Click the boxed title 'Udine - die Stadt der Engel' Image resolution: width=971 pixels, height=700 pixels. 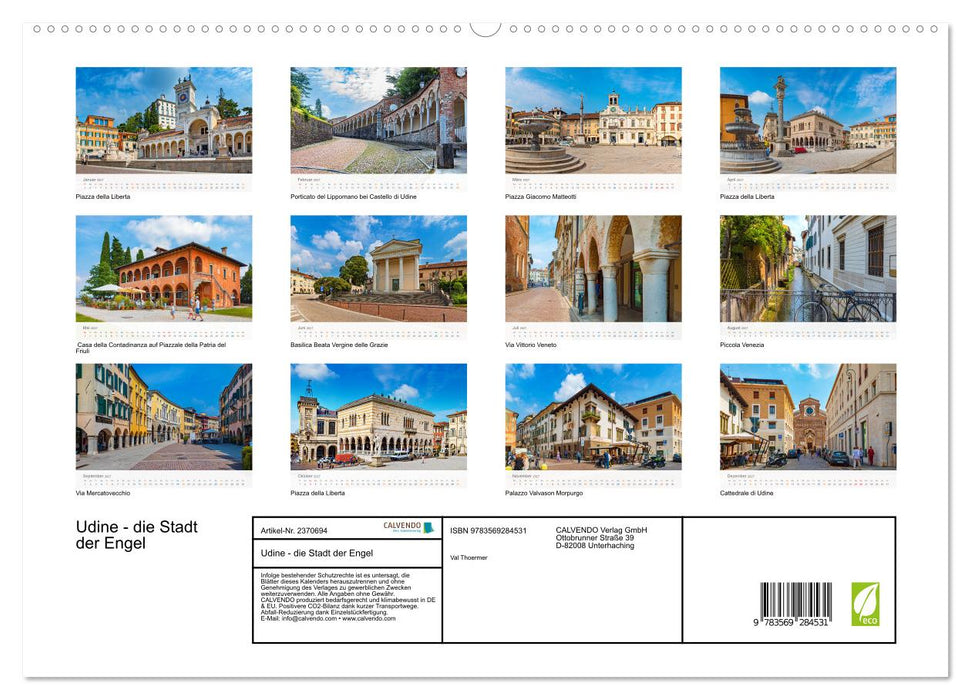(x=317, y=553)
